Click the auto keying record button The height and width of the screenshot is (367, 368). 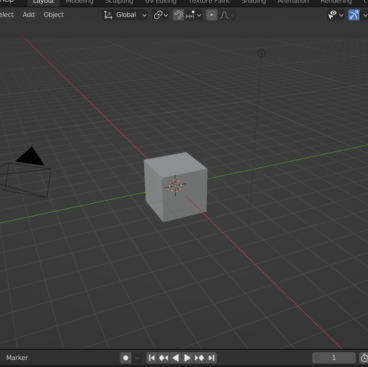(x=126, y=358)
